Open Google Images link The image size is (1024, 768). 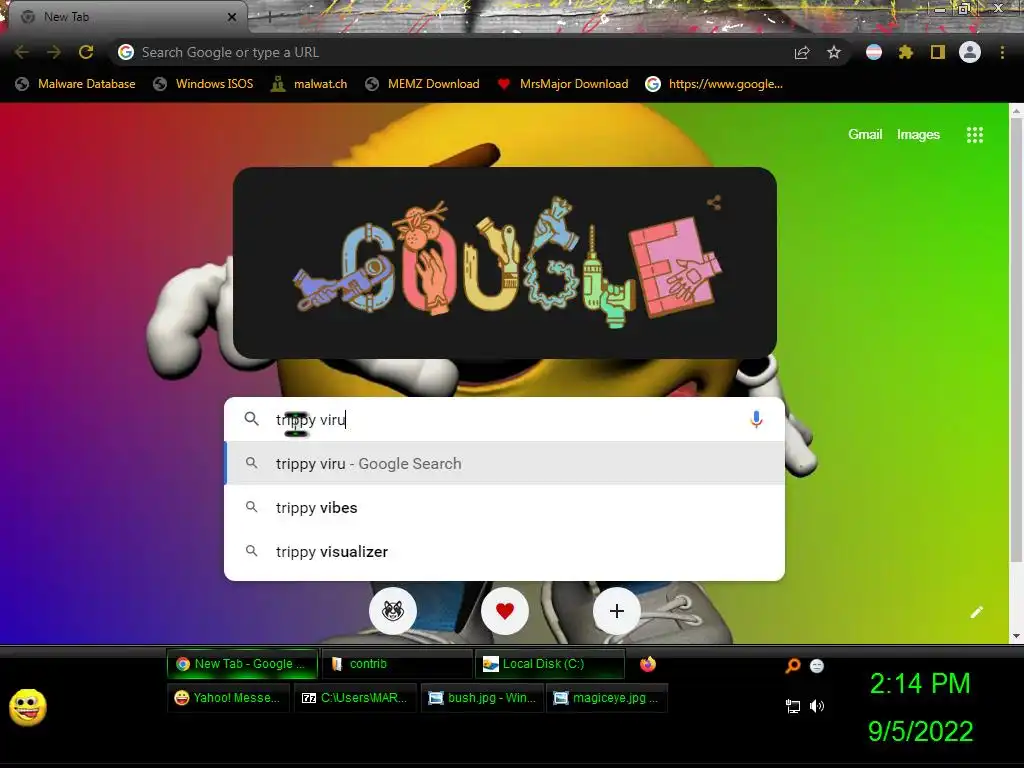(918, 135)
